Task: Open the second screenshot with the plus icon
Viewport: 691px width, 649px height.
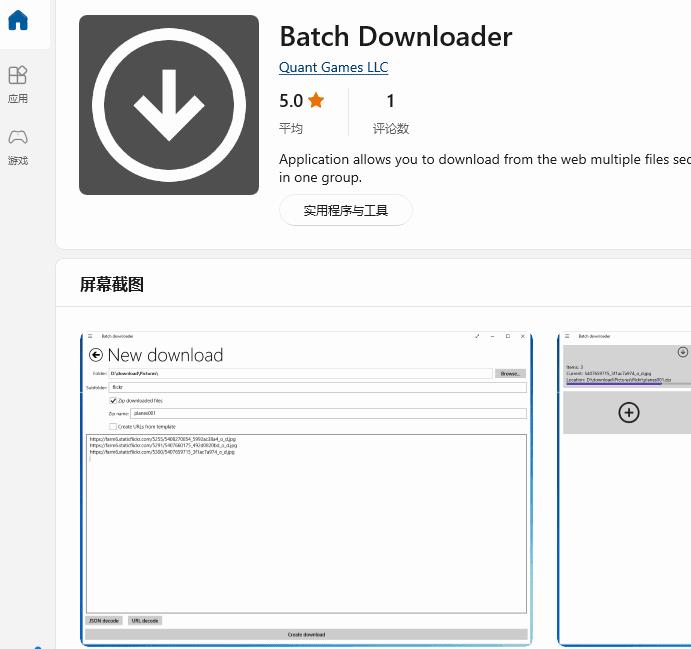Action: (625, 489)
